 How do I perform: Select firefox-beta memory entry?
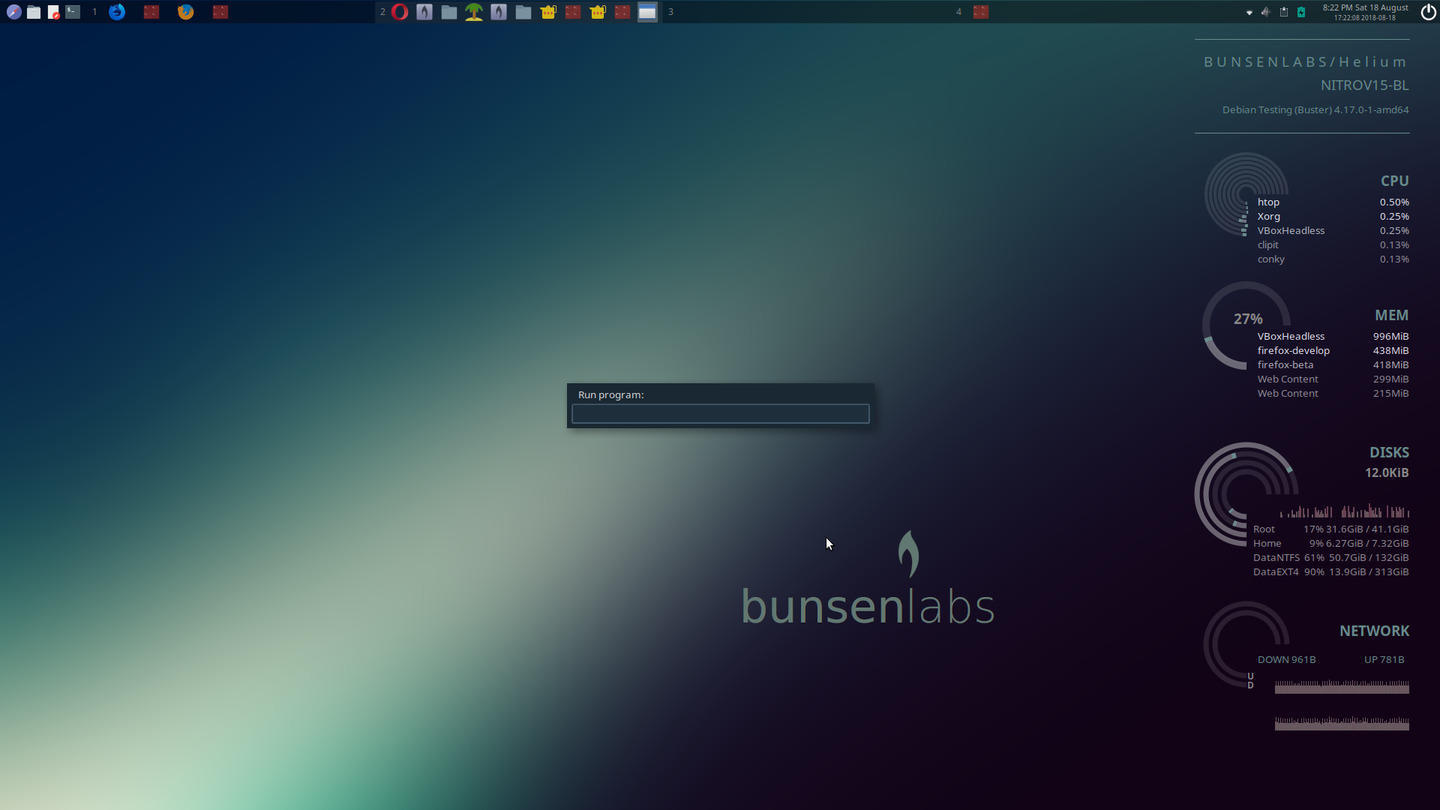[x=1333, y=365]
